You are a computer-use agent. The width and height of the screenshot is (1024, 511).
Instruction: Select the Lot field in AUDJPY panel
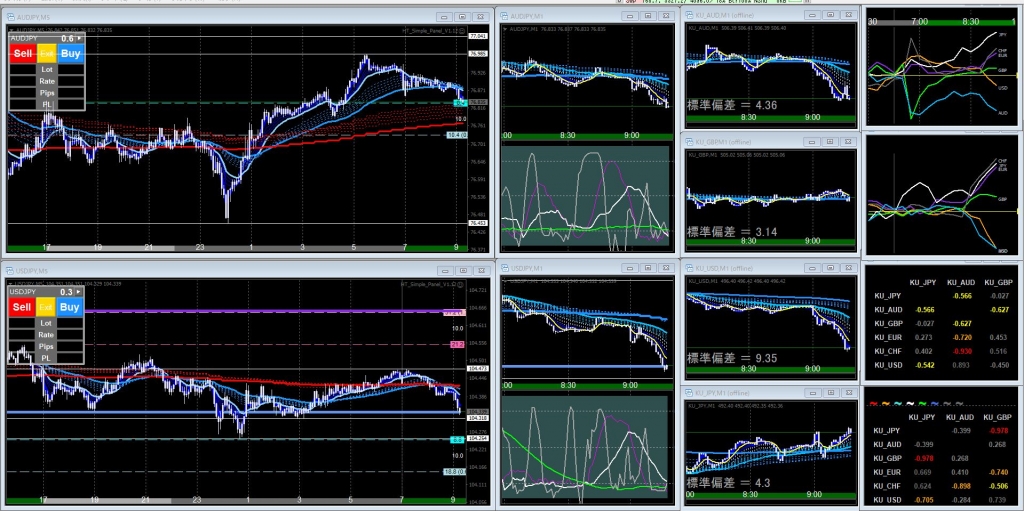[x=47, y=69]
